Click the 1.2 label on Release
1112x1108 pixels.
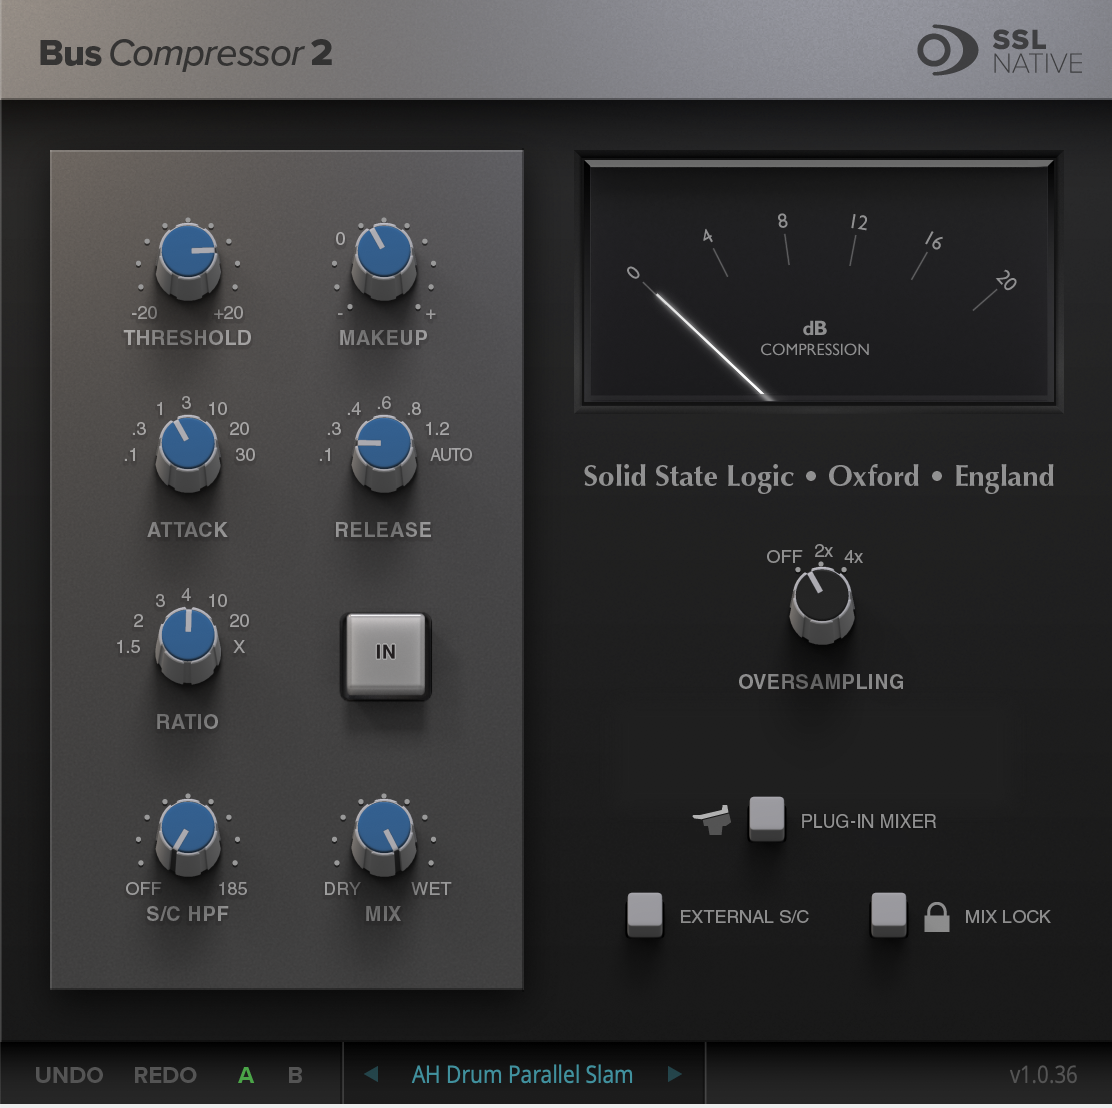point(437,428)
